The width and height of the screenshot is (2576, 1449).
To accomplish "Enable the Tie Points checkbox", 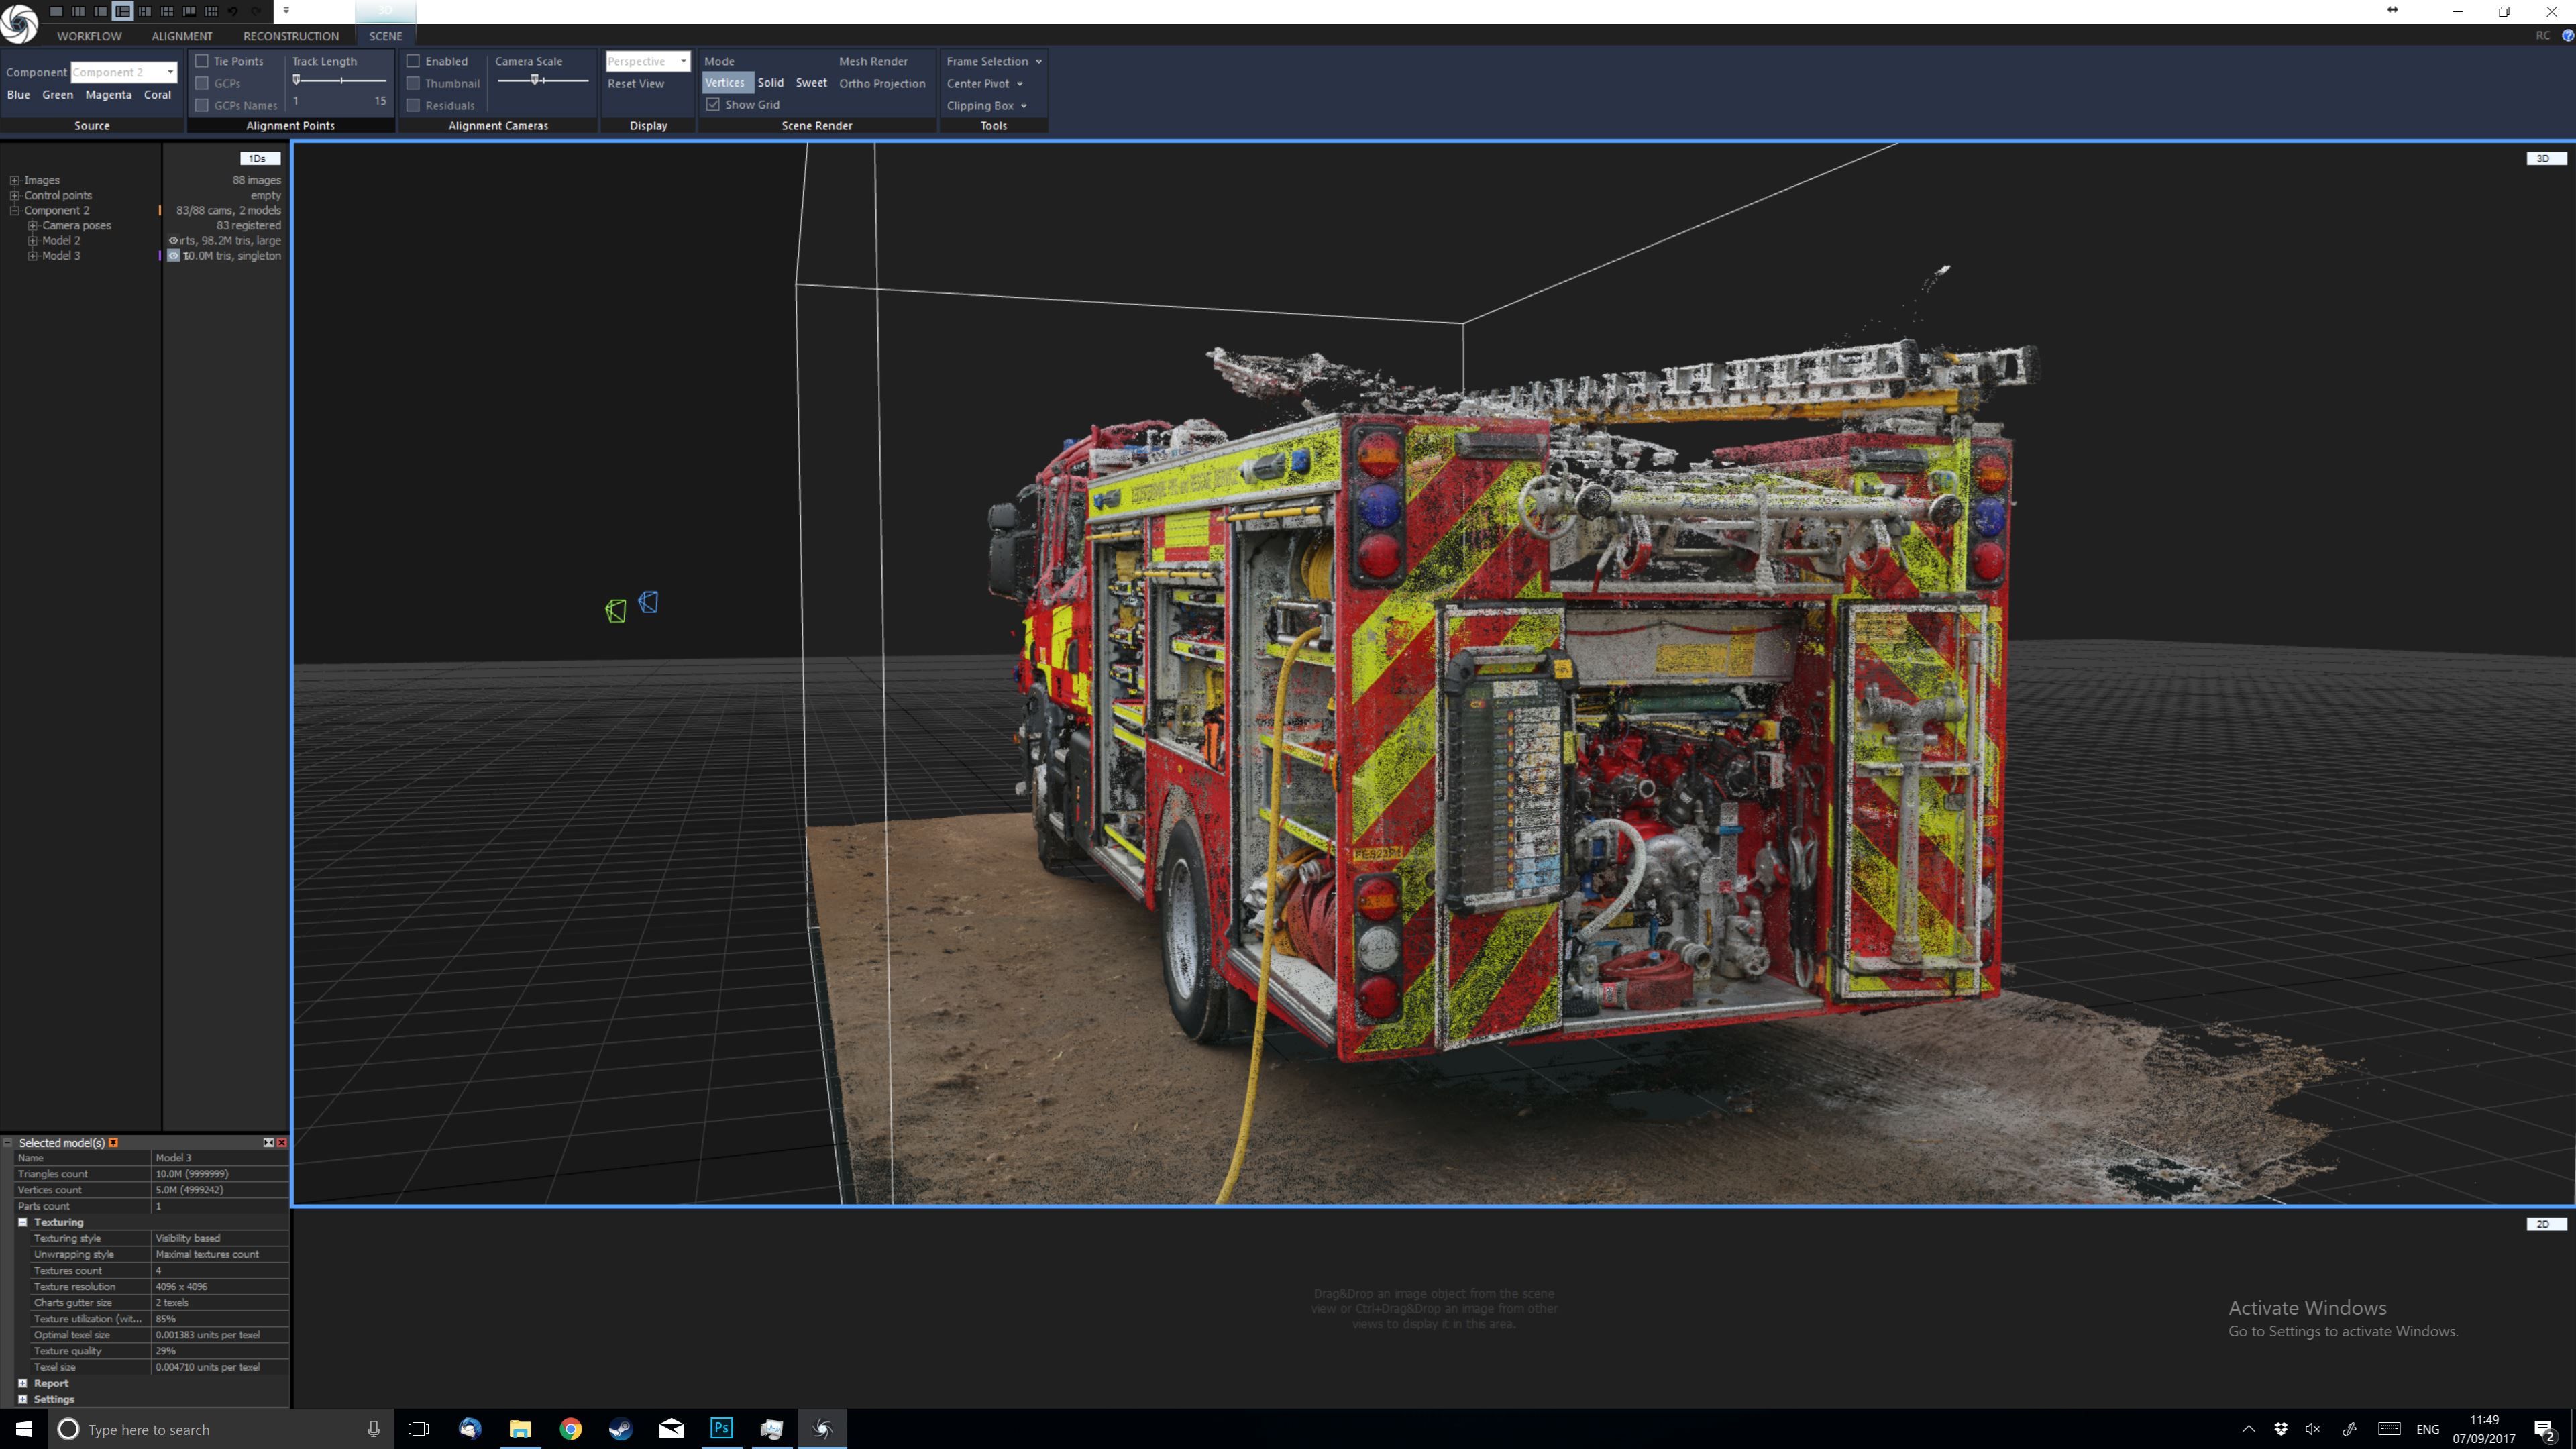I will point(202,61).
